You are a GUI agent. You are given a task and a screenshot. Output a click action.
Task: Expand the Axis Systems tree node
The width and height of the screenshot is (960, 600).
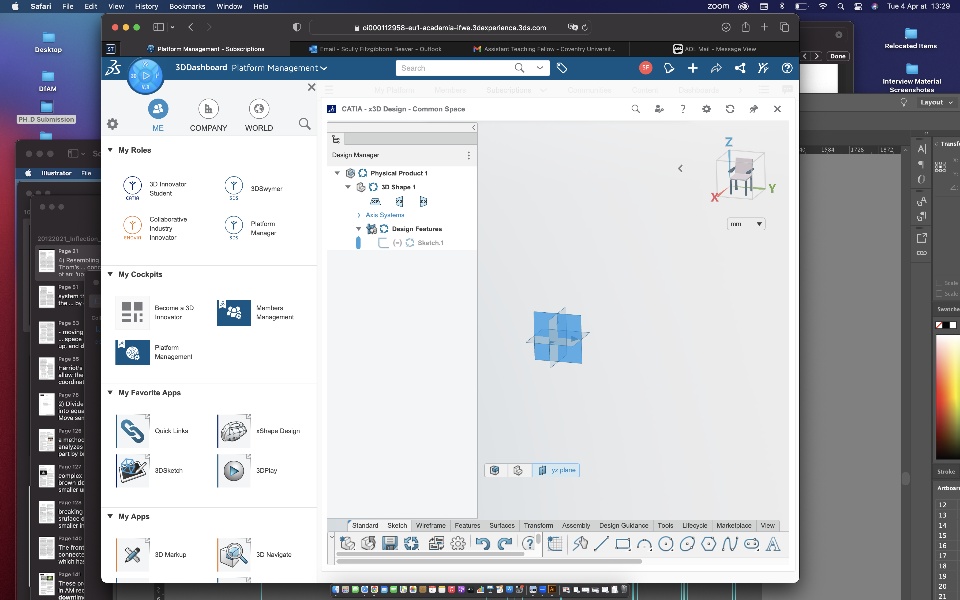tap(359, 215)
